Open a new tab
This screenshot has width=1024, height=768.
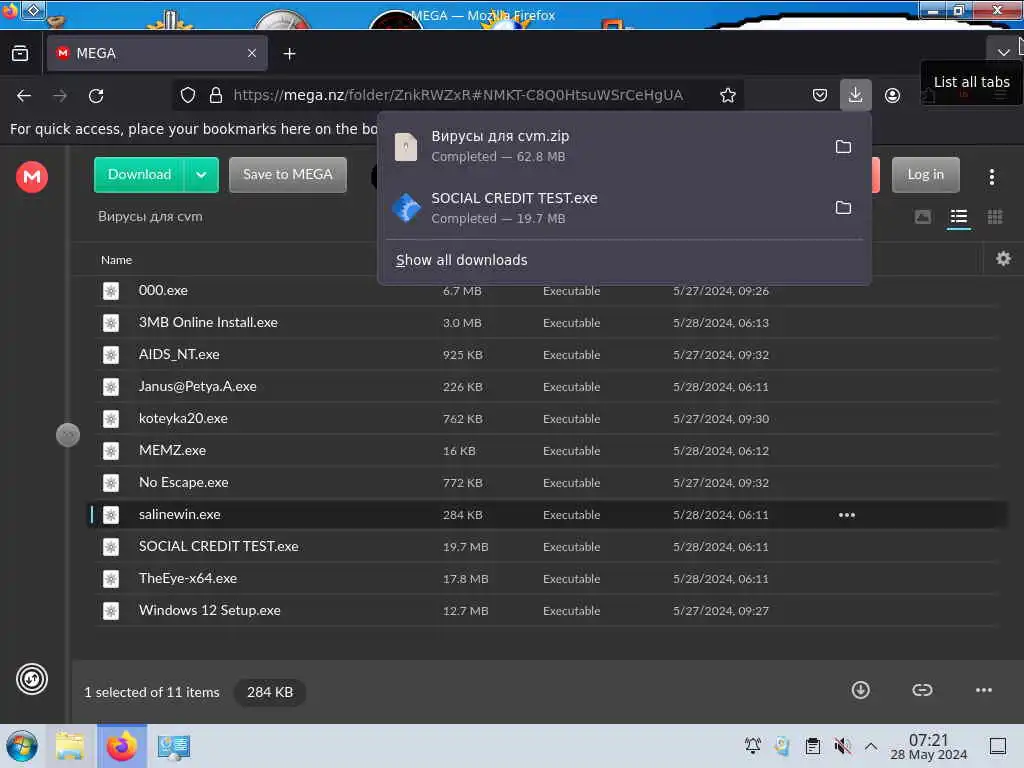pyautogui.click(x=289, y=54)
